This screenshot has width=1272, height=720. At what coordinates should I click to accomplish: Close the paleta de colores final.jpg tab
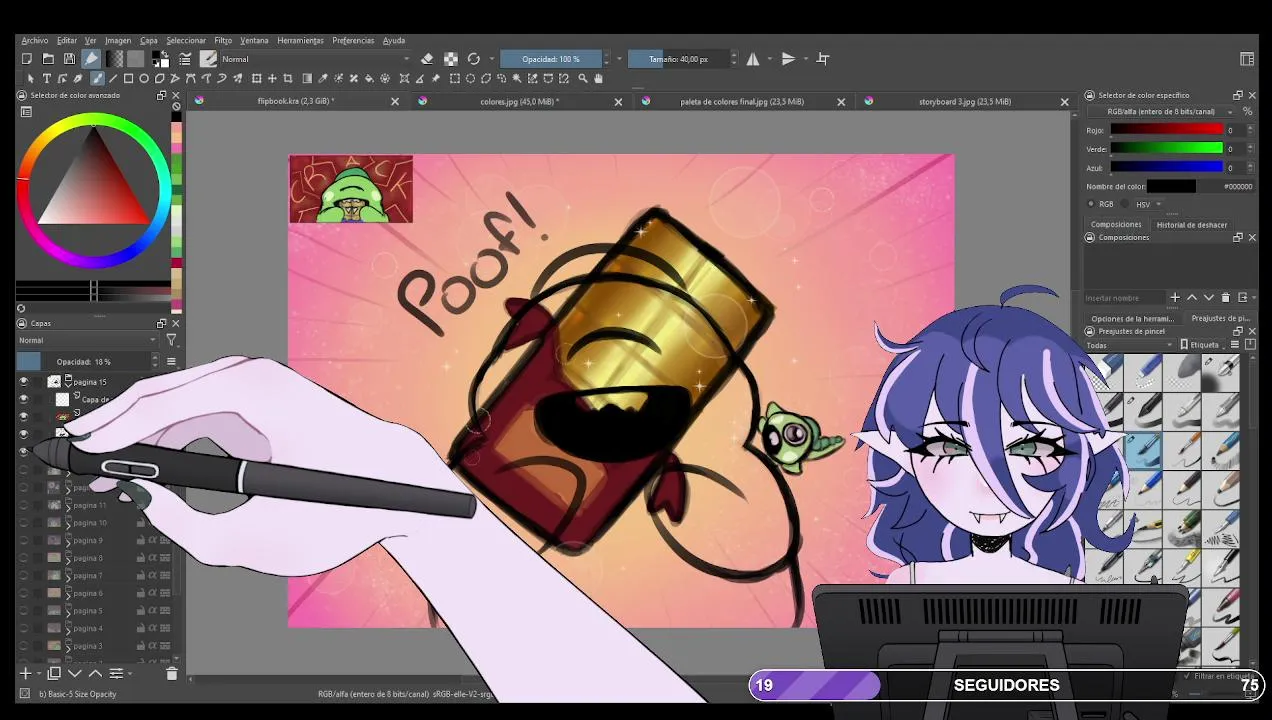pos(841,101)
